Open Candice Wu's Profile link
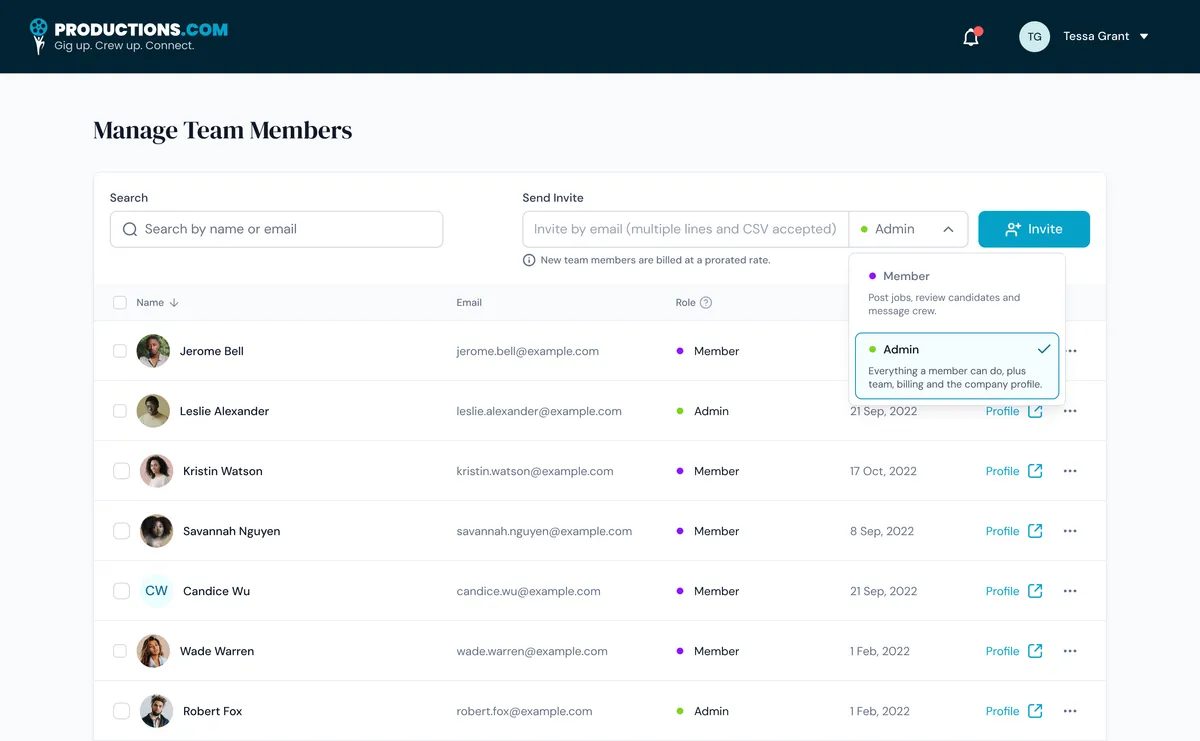Image resolution: width=1200 pixels, height=741 pixels. [1002, 591]
